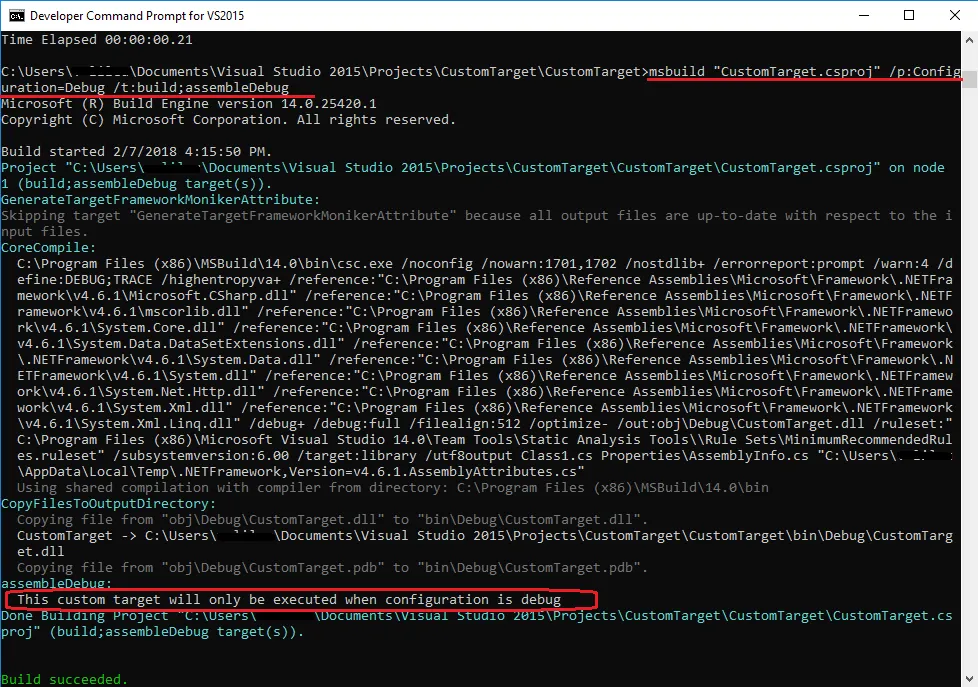This screenshot has width=978, height=687.
Task: Click the 'Using shared compilation with compiler' line
Action: (393, 487)
